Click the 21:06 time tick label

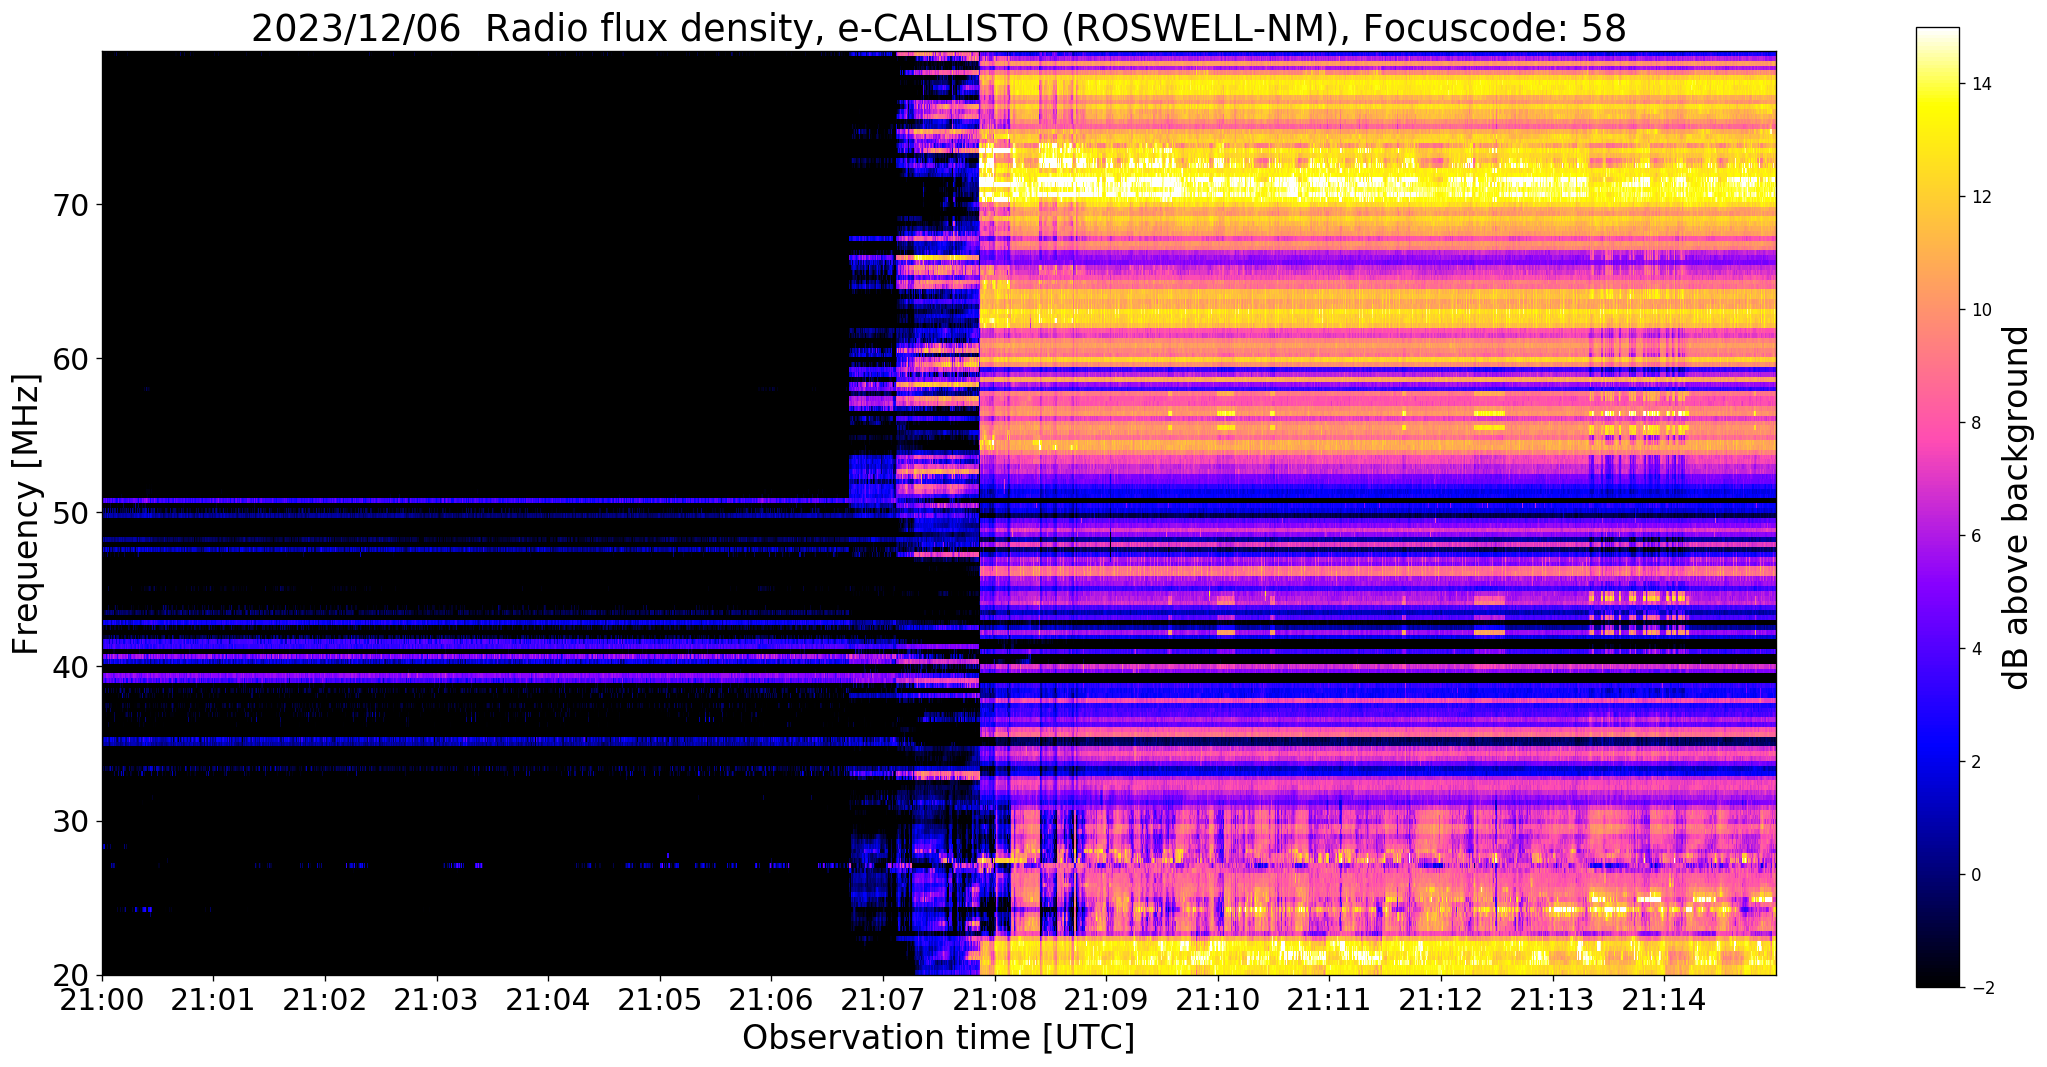pyautogui.click(x=771, y=999)
